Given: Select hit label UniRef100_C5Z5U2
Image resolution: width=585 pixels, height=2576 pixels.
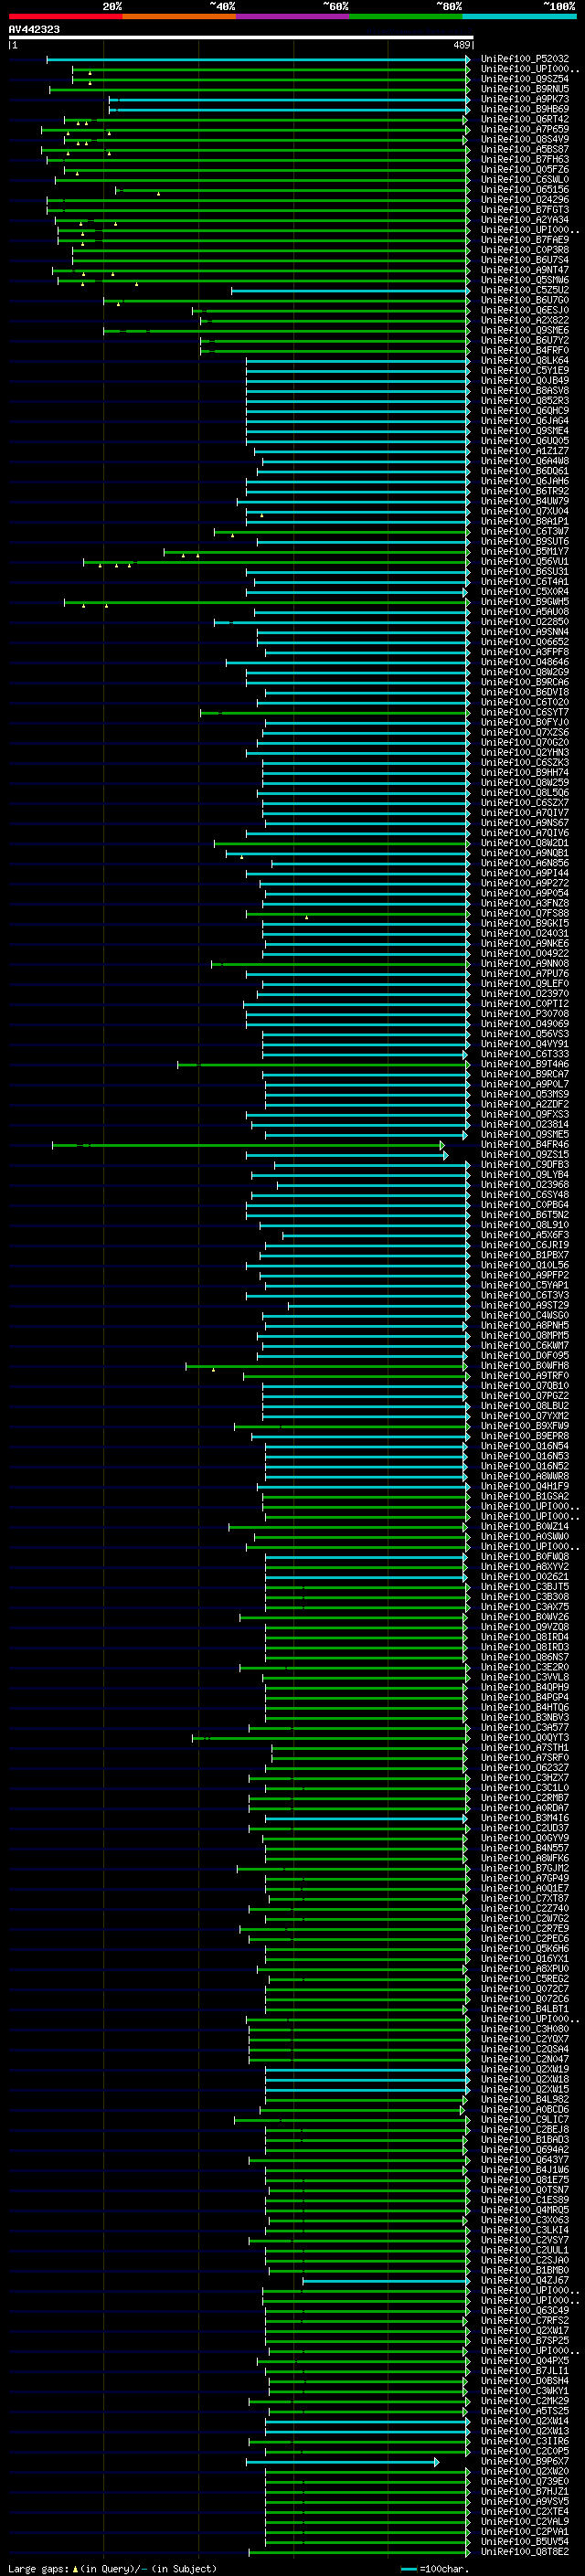Looking at the screenshot, I should pyautogui.click(x=525, y=290).
